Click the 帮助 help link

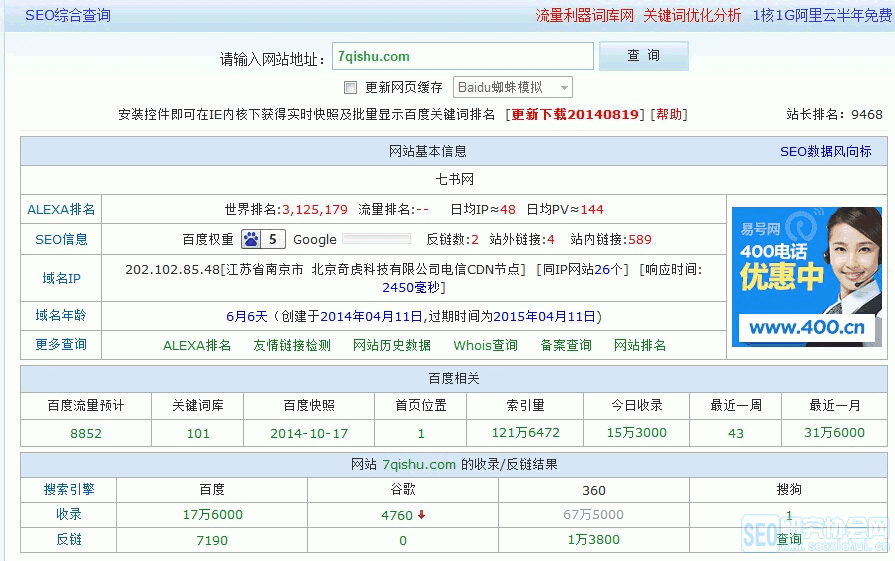669,114
